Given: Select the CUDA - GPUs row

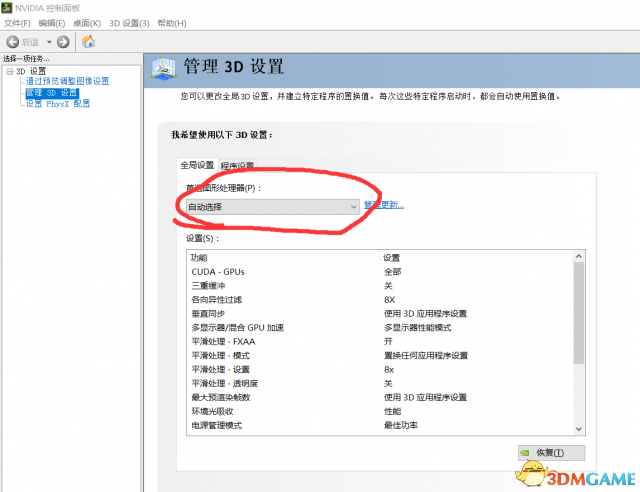Looking at the screenshot, I should tap(380, 272).
